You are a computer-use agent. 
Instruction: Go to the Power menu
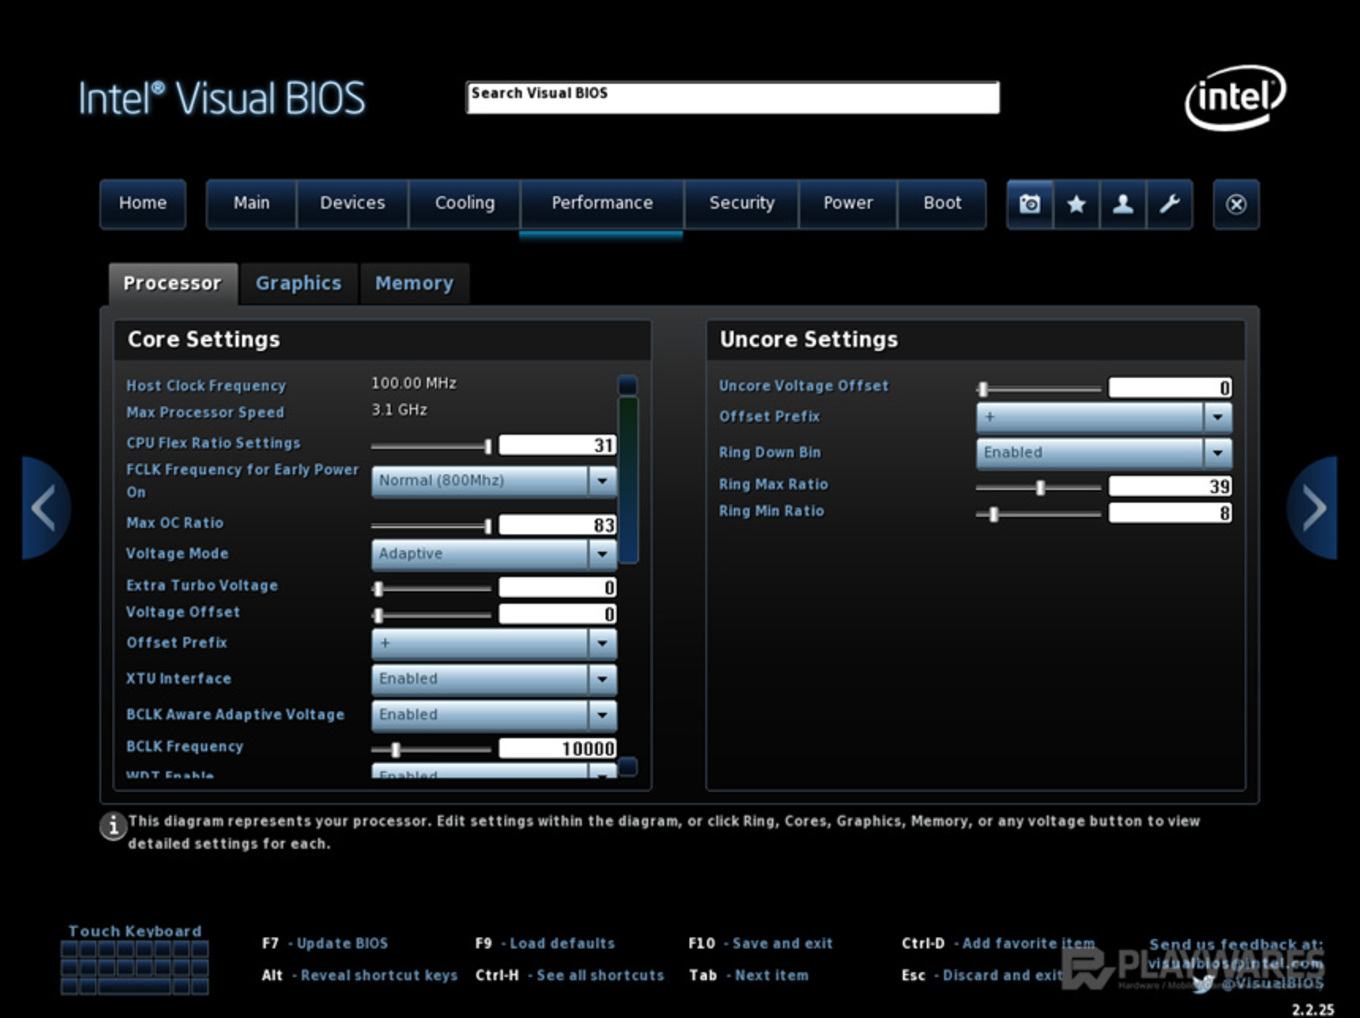coord(848,203)
